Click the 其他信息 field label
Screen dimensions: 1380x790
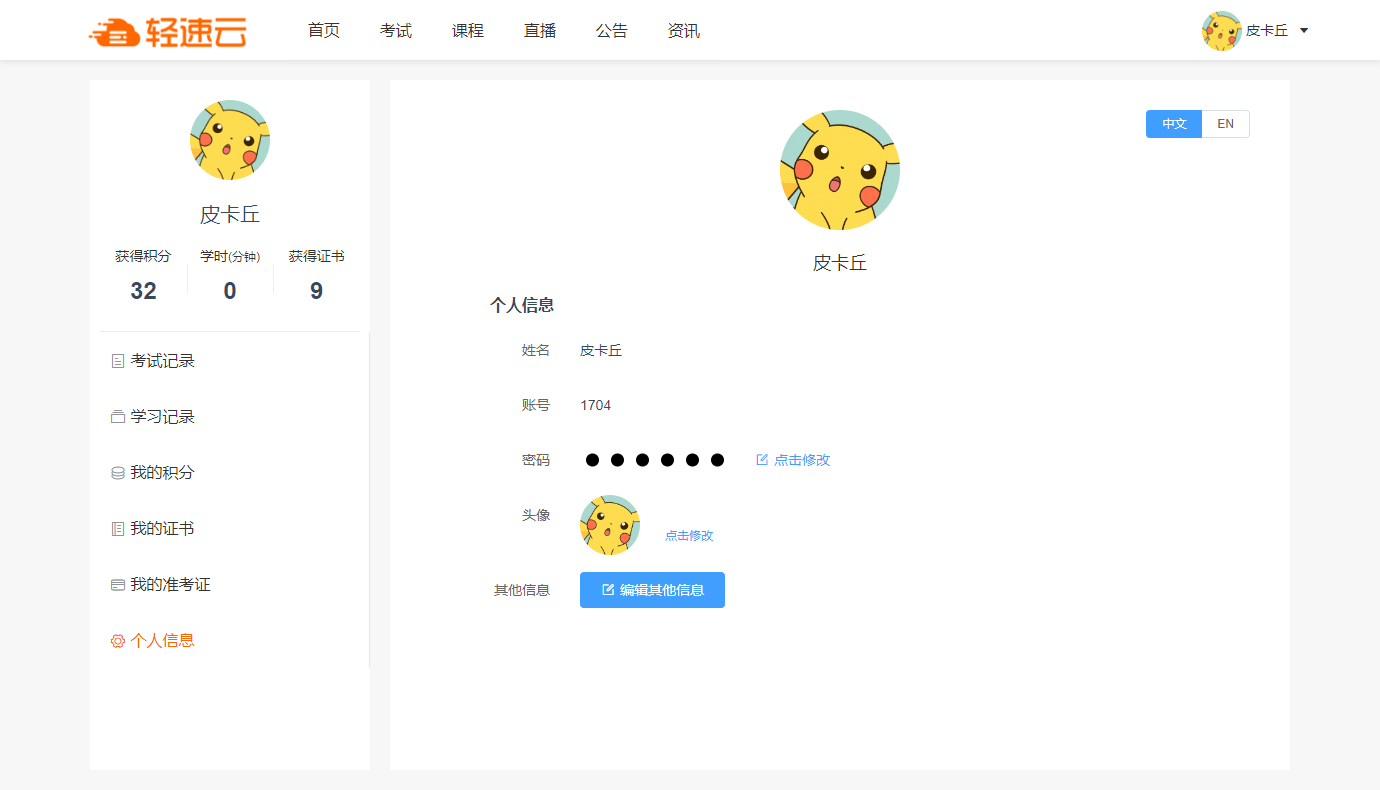tap(522, 590)
